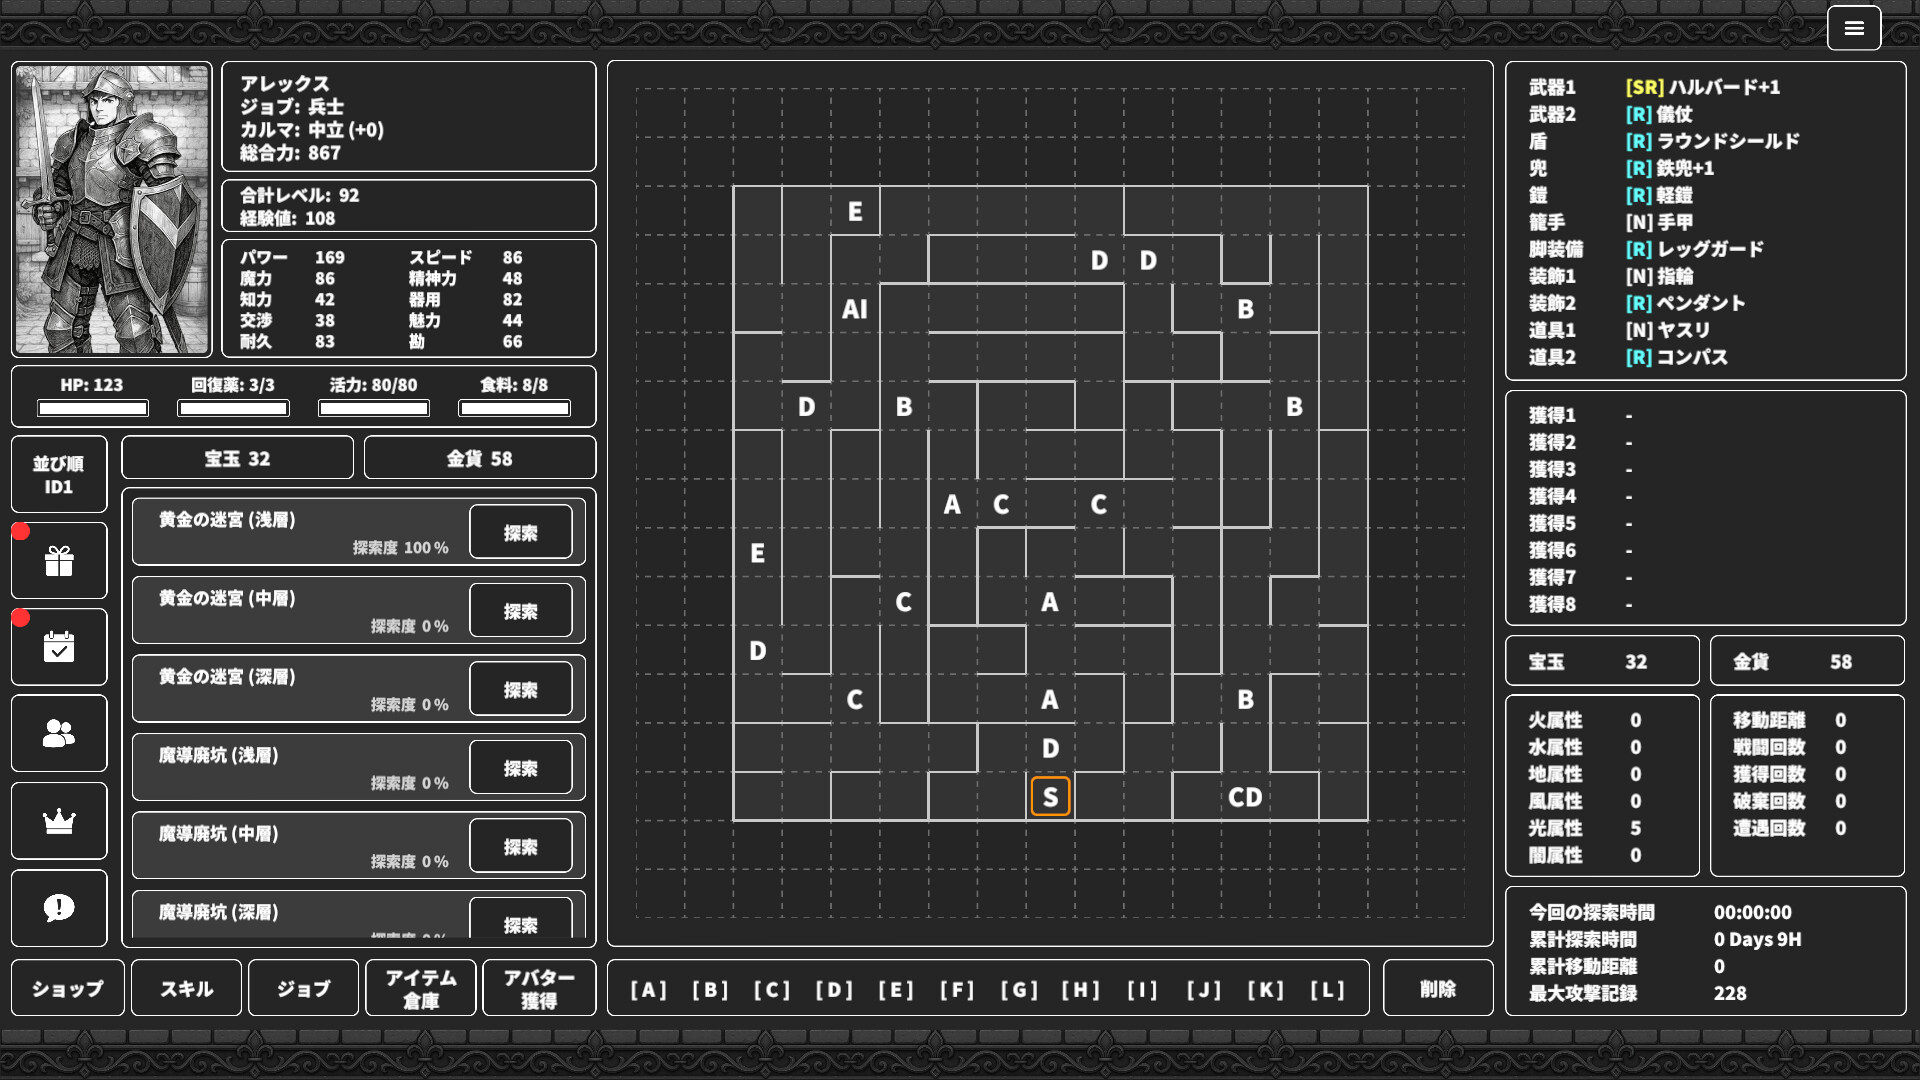Open the ジョブ tab
The image size is (1920, 1080).
tap(303, 988)
